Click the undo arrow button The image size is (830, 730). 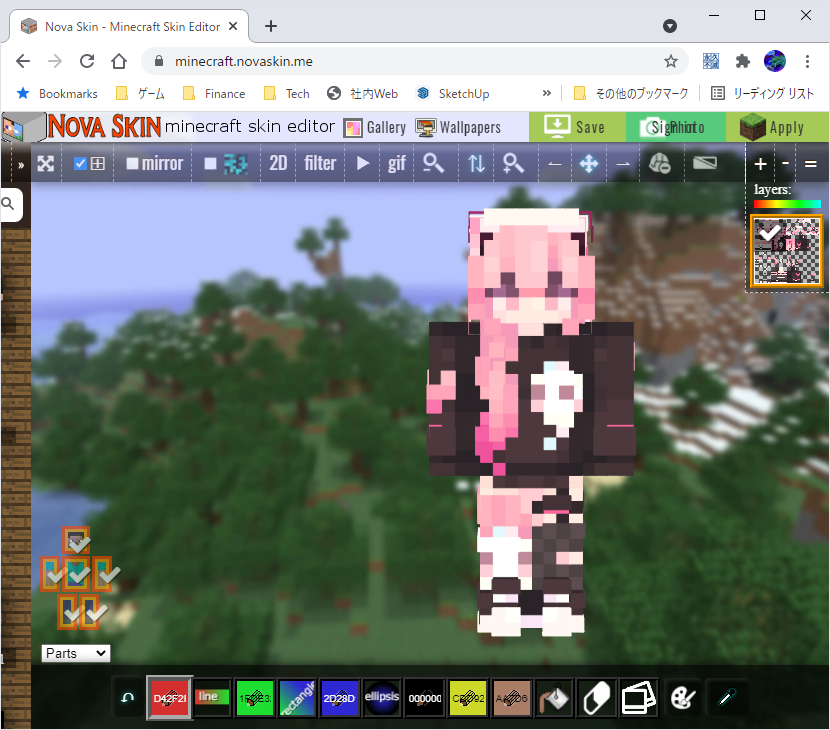(128, 698)
